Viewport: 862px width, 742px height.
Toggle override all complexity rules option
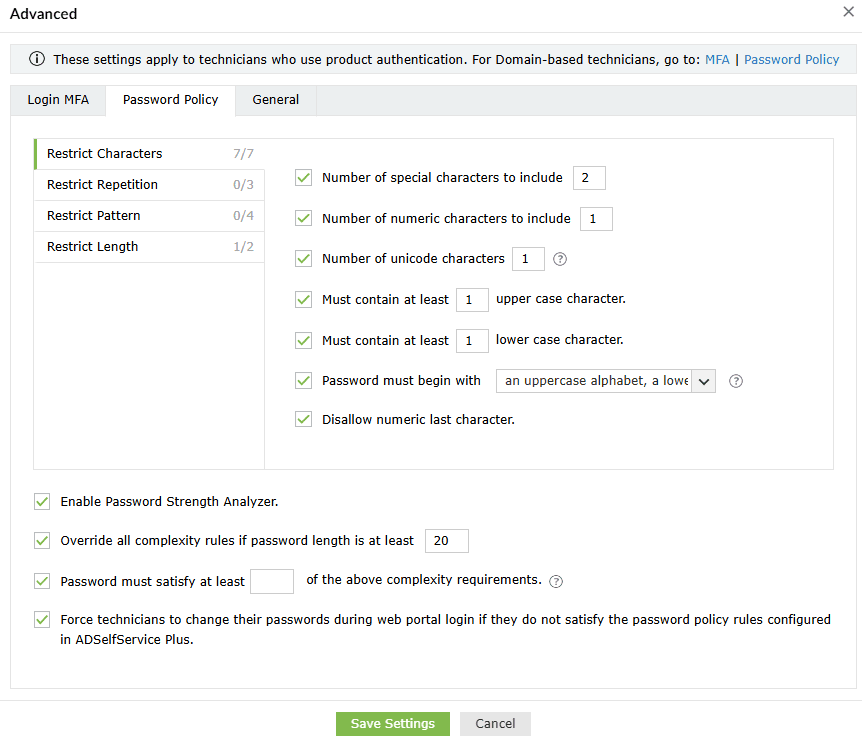(42, 540)
